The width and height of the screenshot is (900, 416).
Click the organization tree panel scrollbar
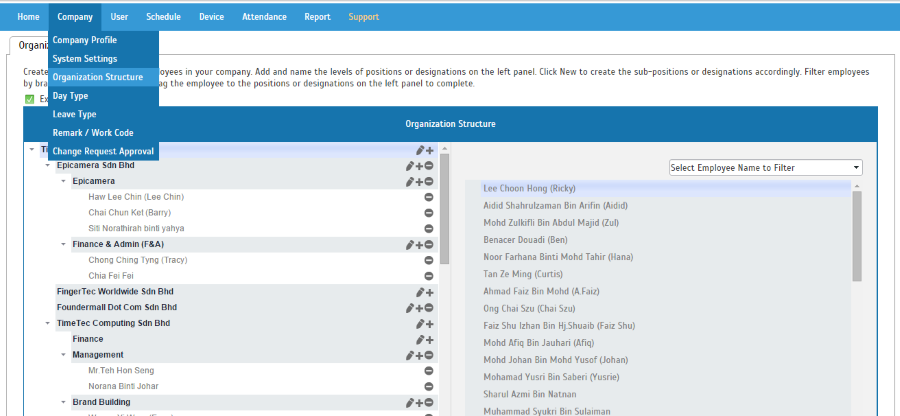coord(444,208)
